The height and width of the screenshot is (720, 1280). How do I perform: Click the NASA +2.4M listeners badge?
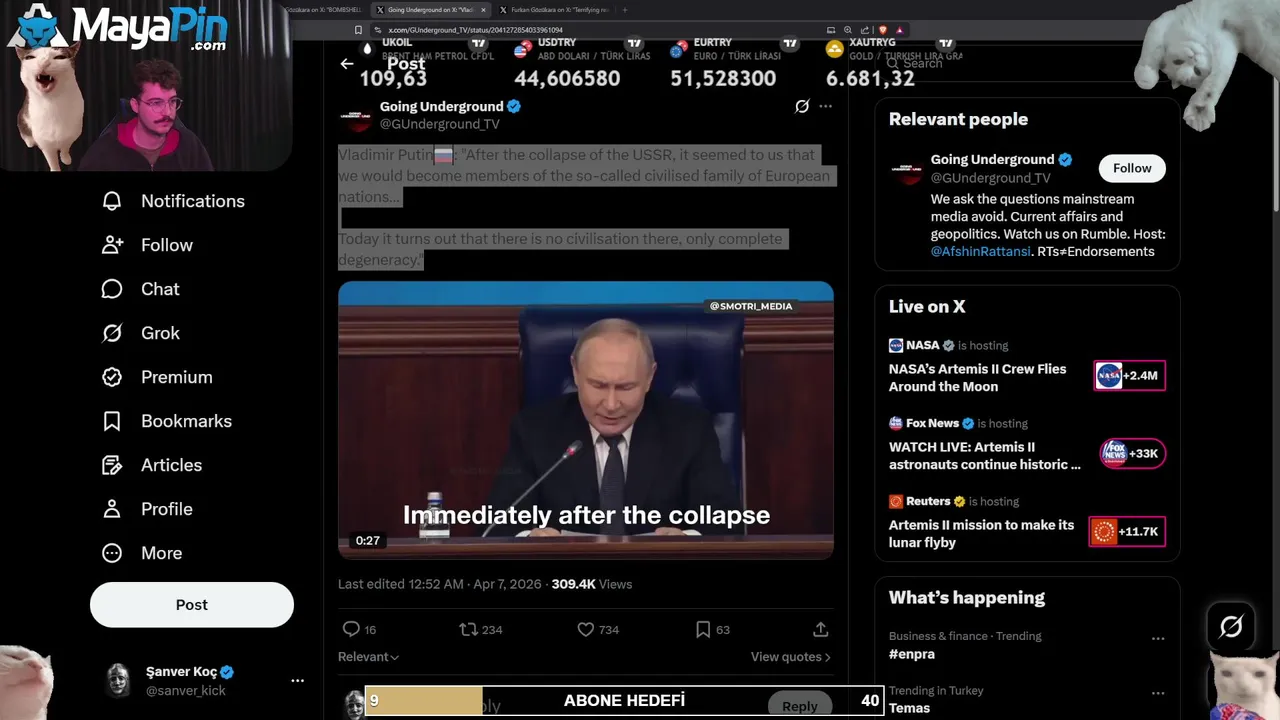coord(1129,376)
